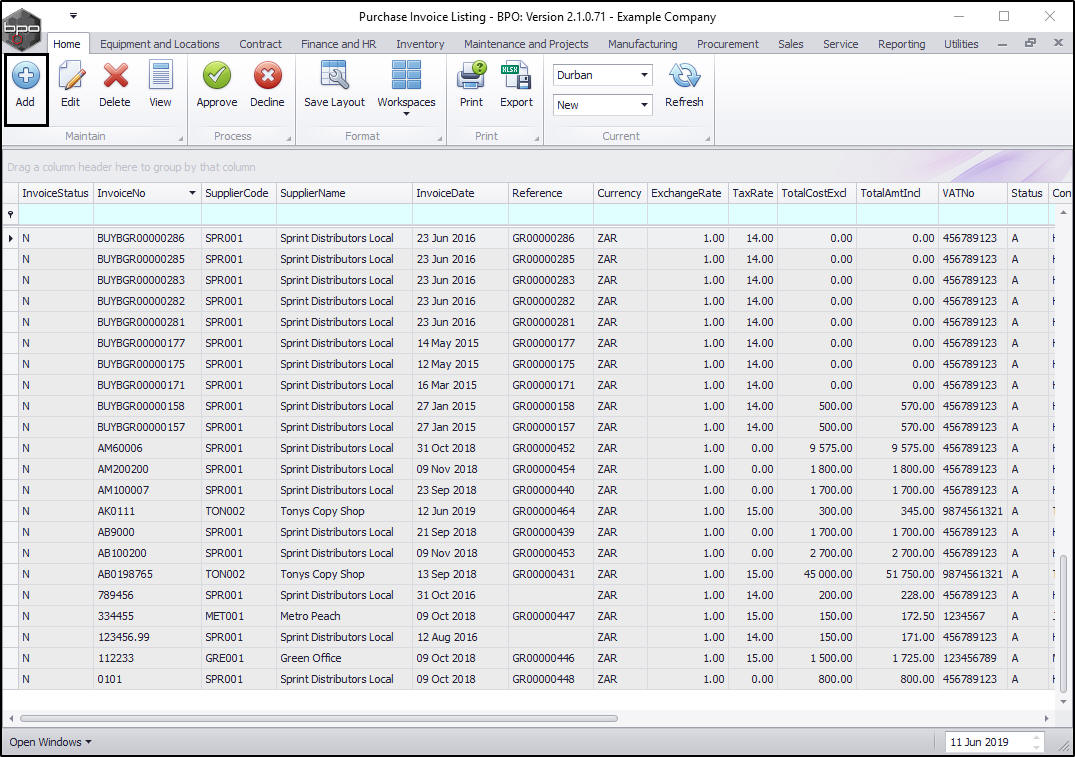Open the View icon in Maintain group
This screenshot has height=757, width=1075.
(160, 76)
